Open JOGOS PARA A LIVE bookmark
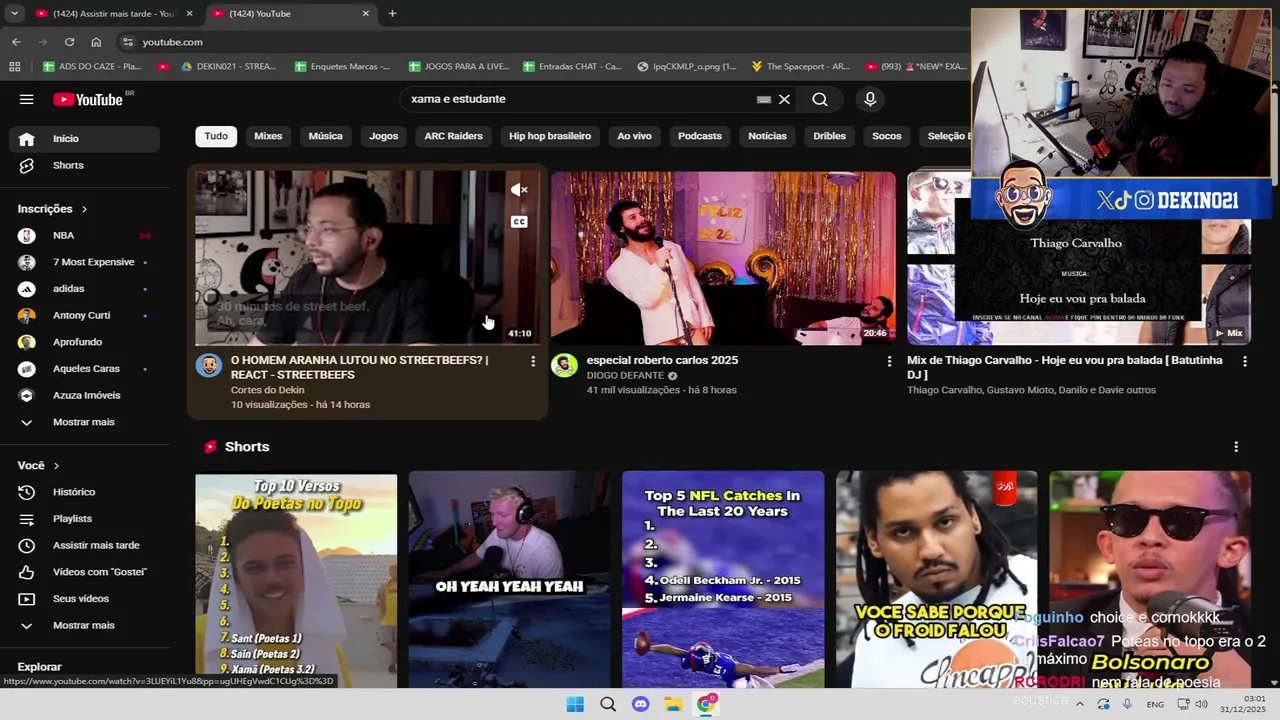The height and width of the screenshot is (720, 1280). click(x=459, y=67)
